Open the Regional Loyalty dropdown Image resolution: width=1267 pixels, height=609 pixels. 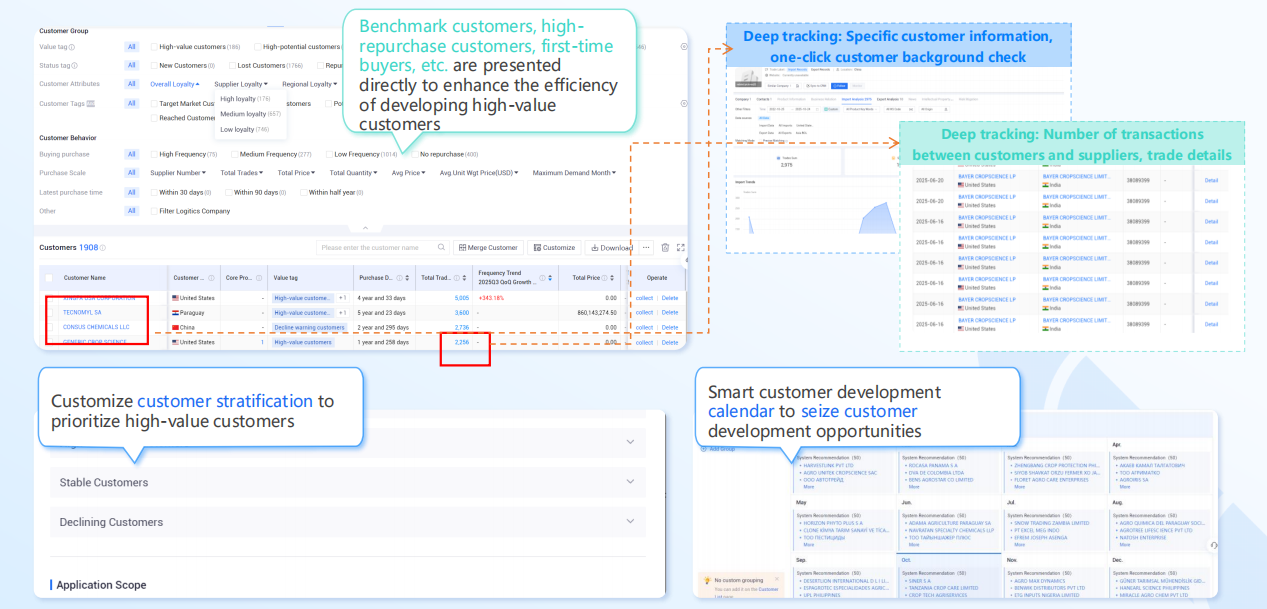click(x=310, y=84)
